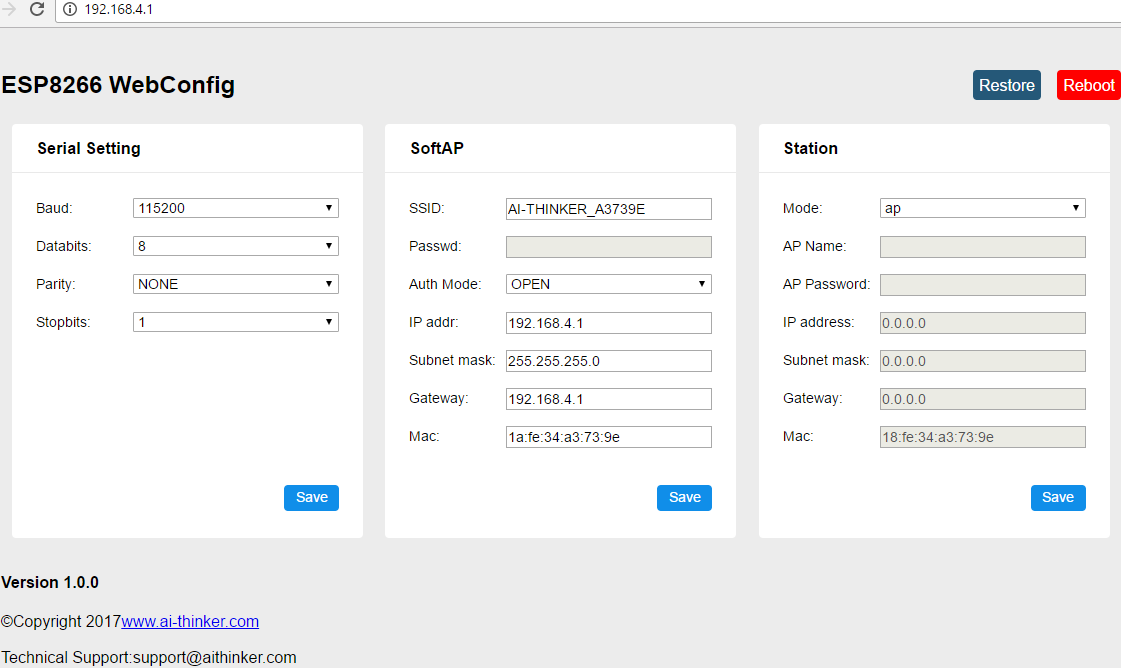
Task: Click the browser forward arrow
Action: tap(9, 9)
